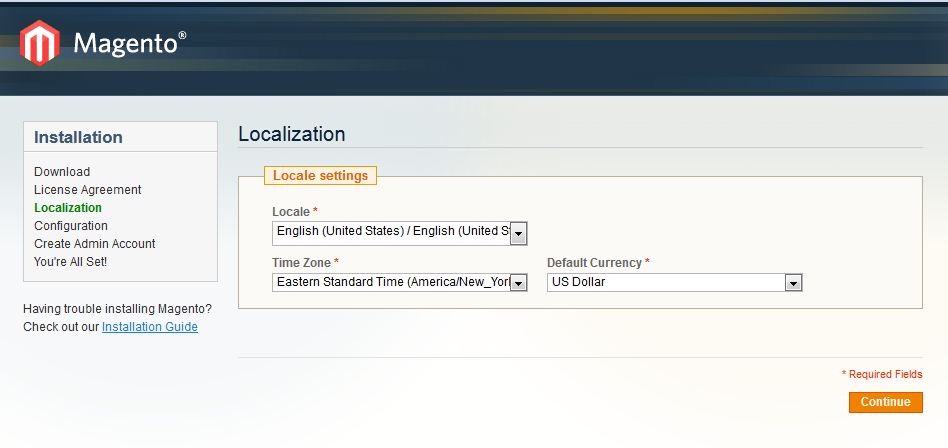Open the Default Currency dropdown arrow
948x448 pixels.
tap(793, 282)
